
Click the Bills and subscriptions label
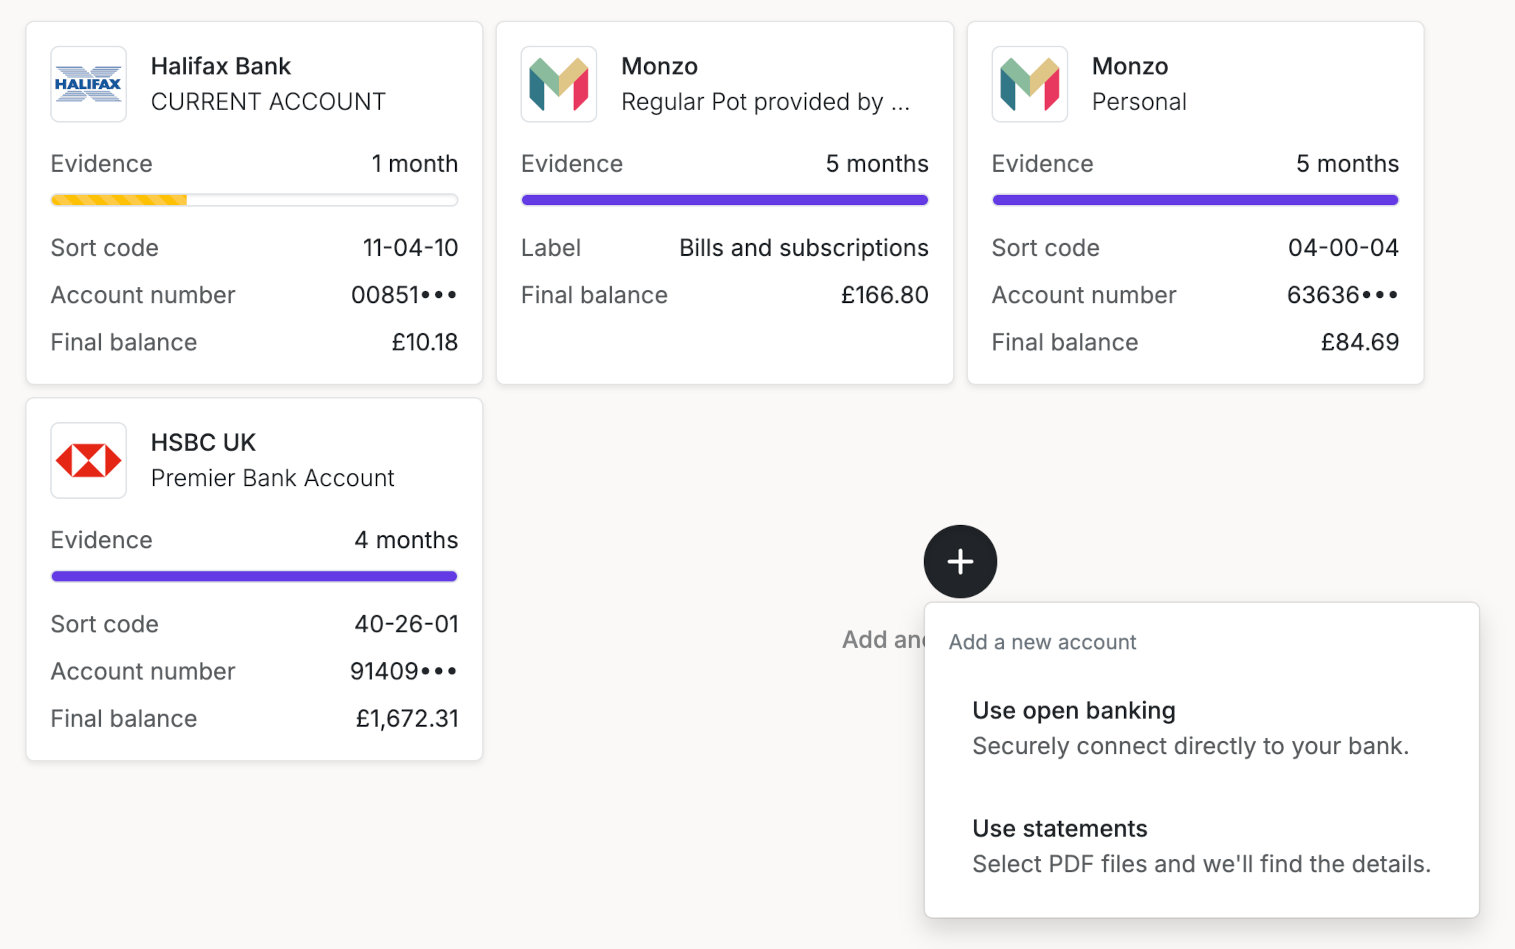click(803, 248)
